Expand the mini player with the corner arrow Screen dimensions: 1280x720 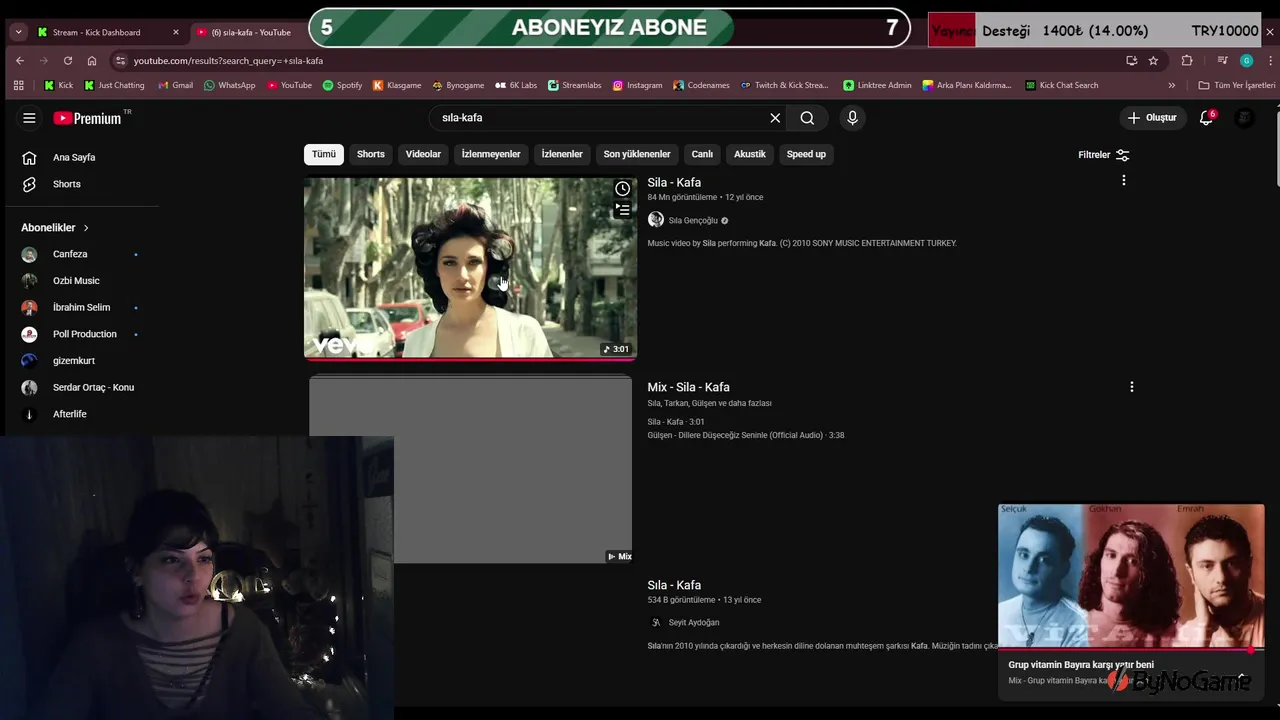[x=1242, y=678]
